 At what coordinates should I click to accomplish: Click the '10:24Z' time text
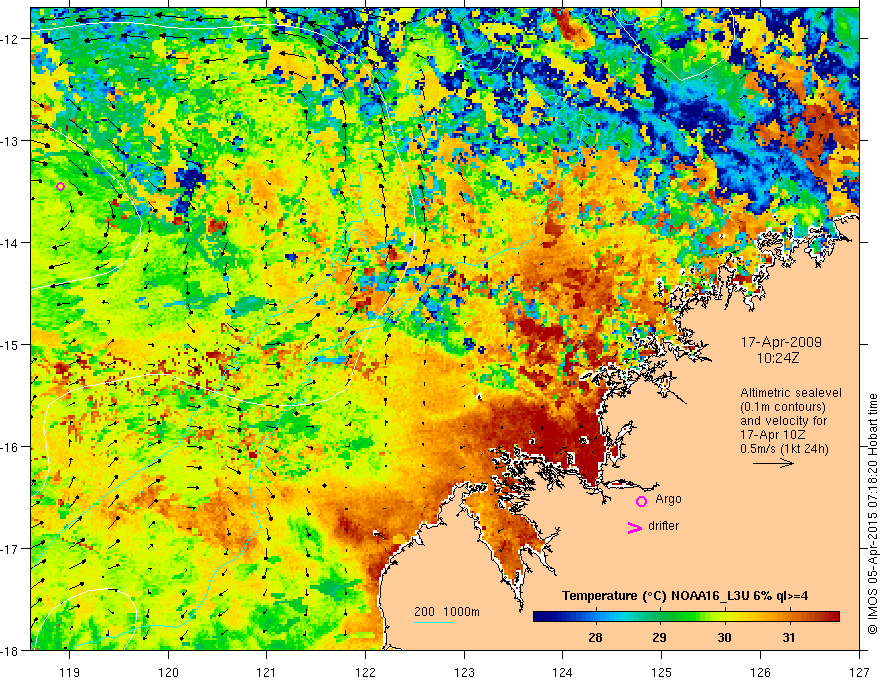pos(778,359)
